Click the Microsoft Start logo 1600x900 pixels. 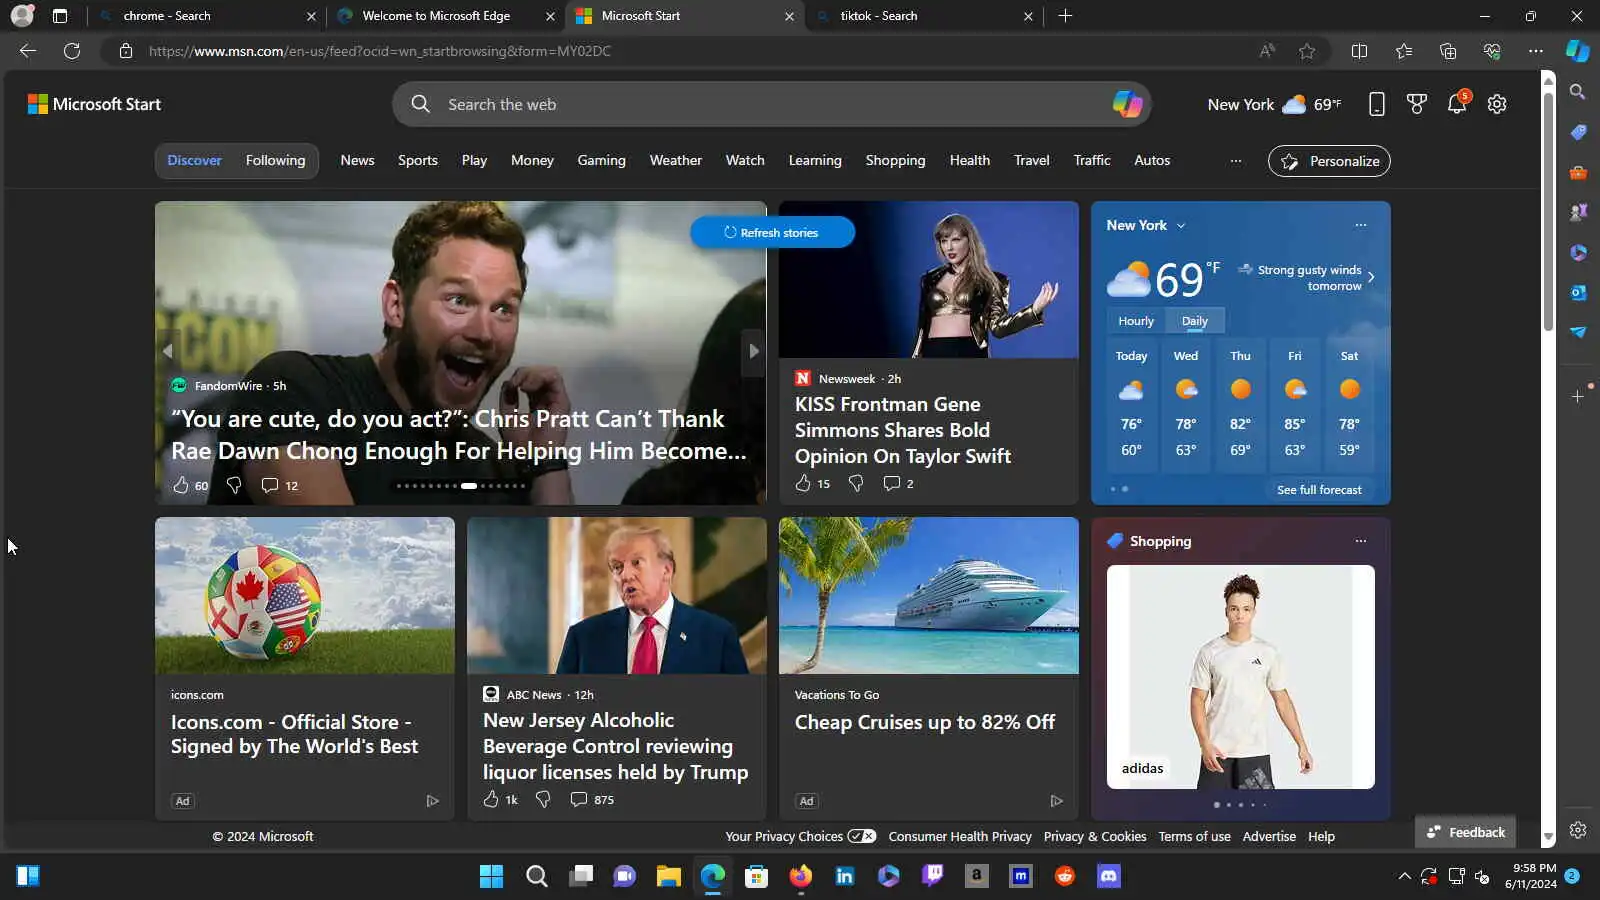[x=94, y=104]
